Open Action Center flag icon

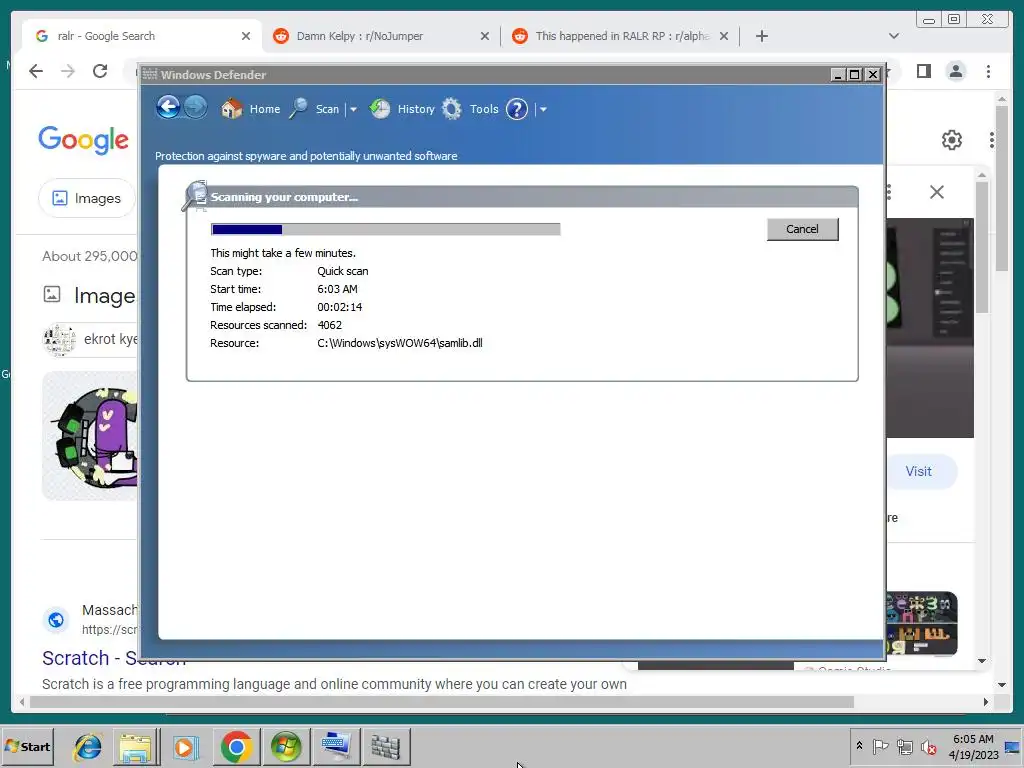[x=880, y=746]
